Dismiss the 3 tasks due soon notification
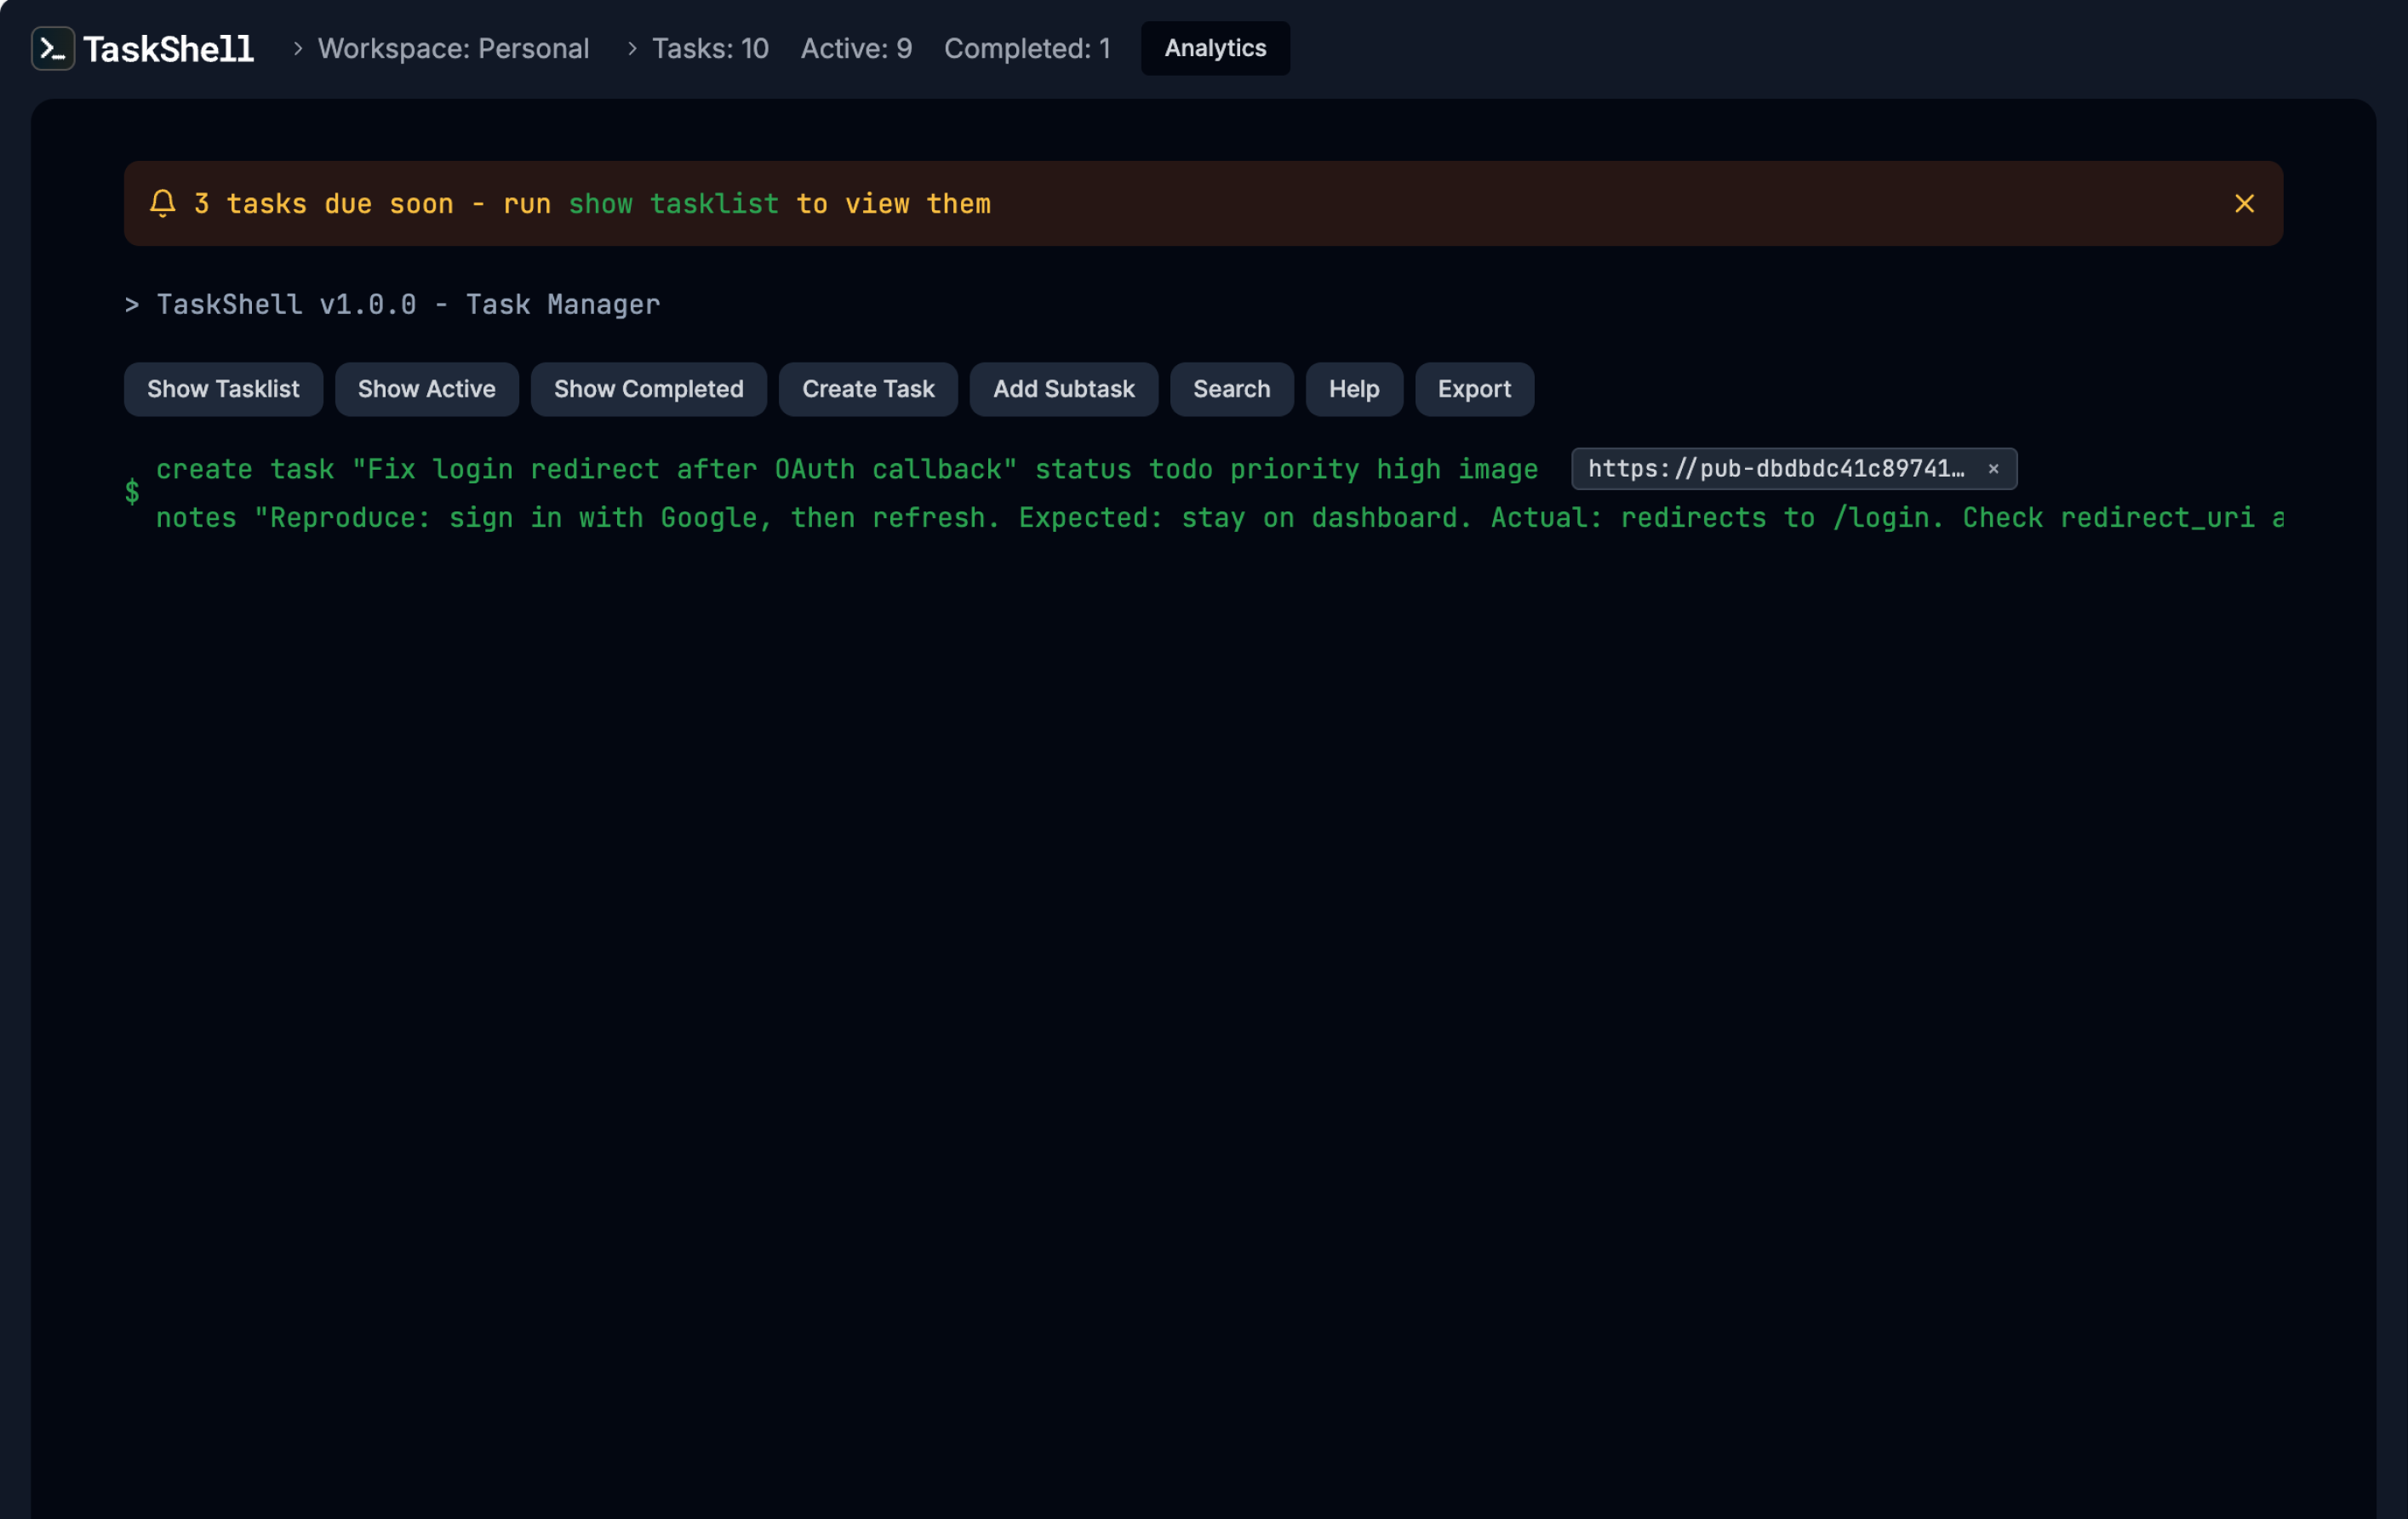This screenshot has width=2408, height=1519. click(2245, 203)
